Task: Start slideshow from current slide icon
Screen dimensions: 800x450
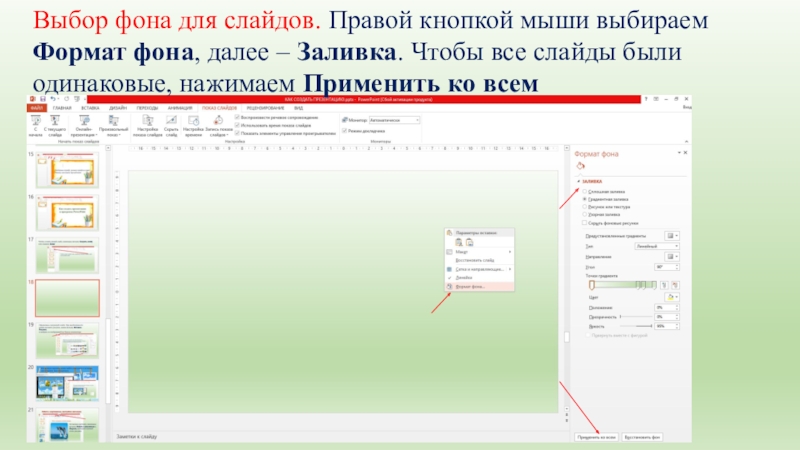Action: pyautogui.click(x=55, y=121)
